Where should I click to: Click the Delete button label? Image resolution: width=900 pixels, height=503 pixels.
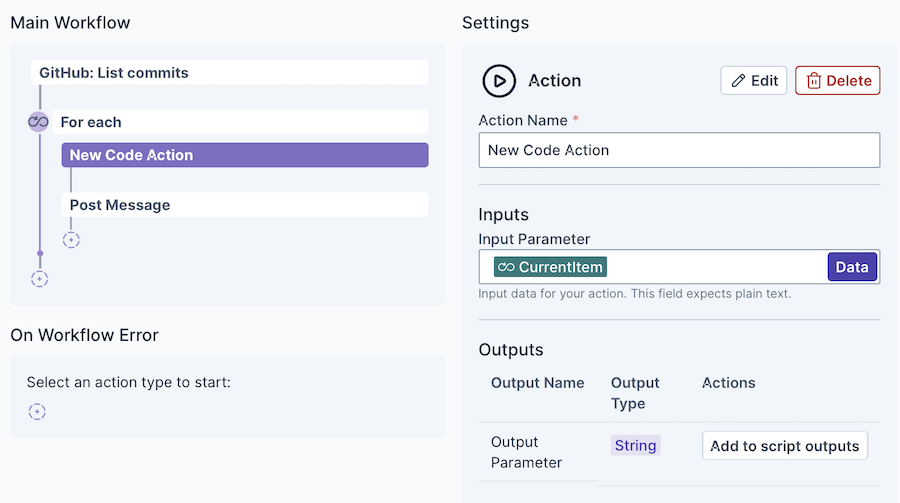tap(849, 81)
